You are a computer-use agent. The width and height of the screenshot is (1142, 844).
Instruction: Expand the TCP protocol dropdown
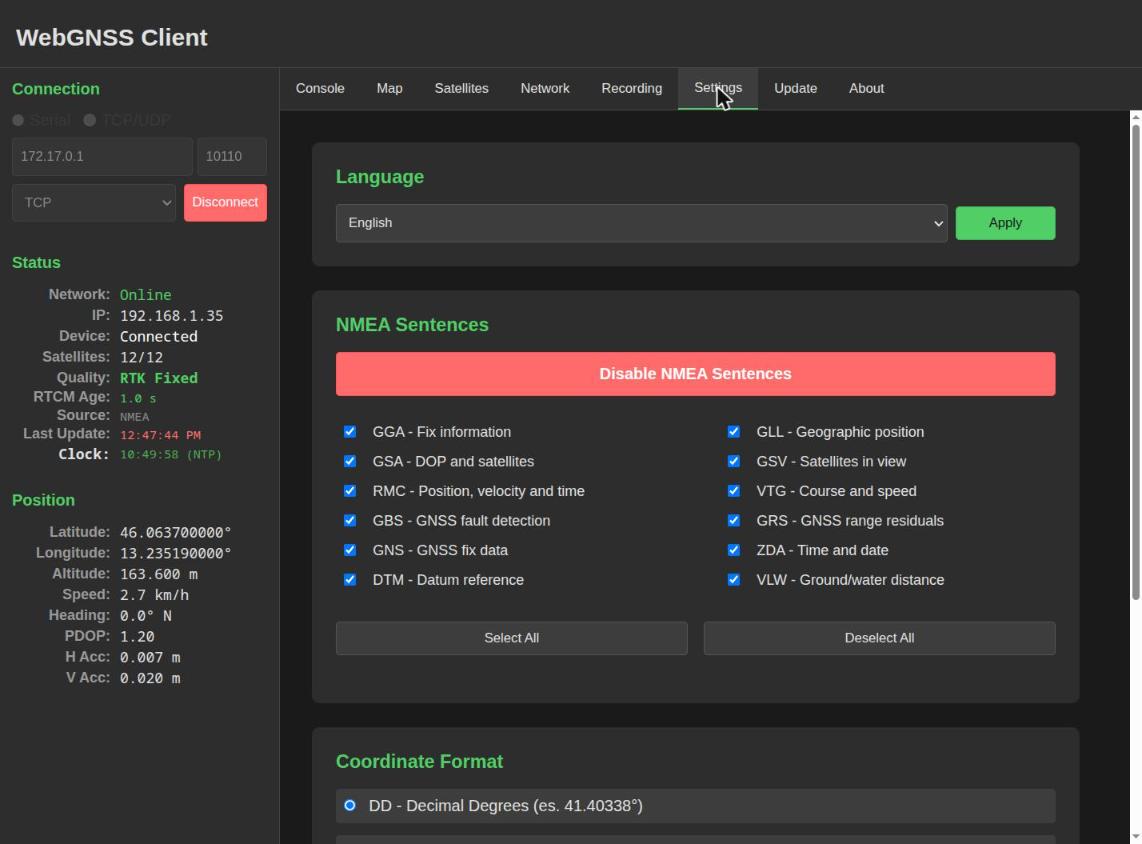(x=94, y=202)
